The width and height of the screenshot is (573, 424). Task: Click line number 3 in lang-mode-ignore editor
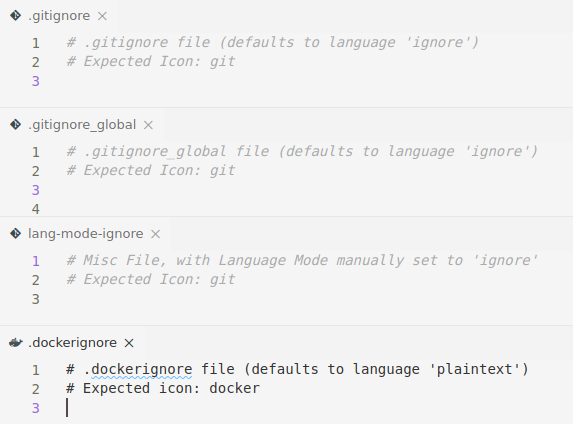35,299
